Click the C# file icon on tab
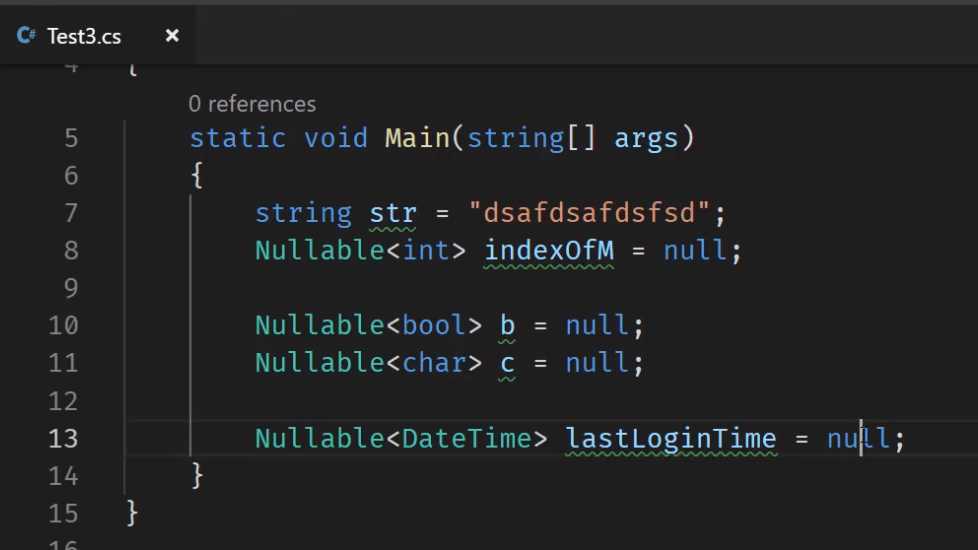This screenshot has width=978, height=550. coord(26,36)
